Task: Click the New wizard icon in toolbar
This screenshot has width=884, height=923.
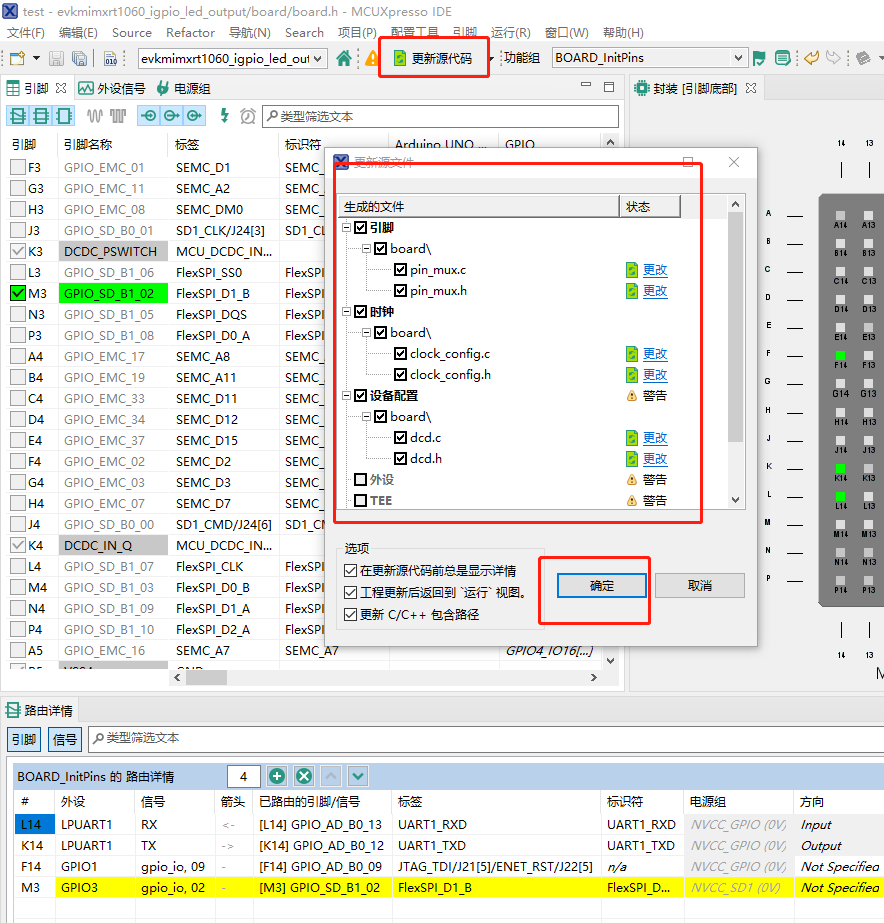Action: [18, 58]
